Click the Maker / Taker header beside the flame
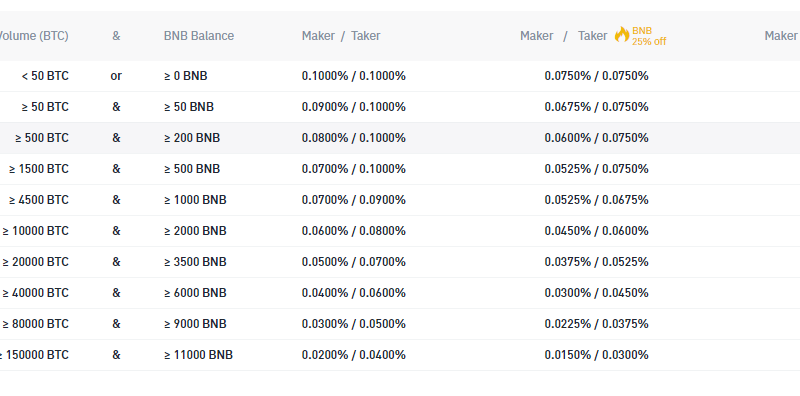Image resolution: width=800 pixels, height=396 pixels. point(564,36)
